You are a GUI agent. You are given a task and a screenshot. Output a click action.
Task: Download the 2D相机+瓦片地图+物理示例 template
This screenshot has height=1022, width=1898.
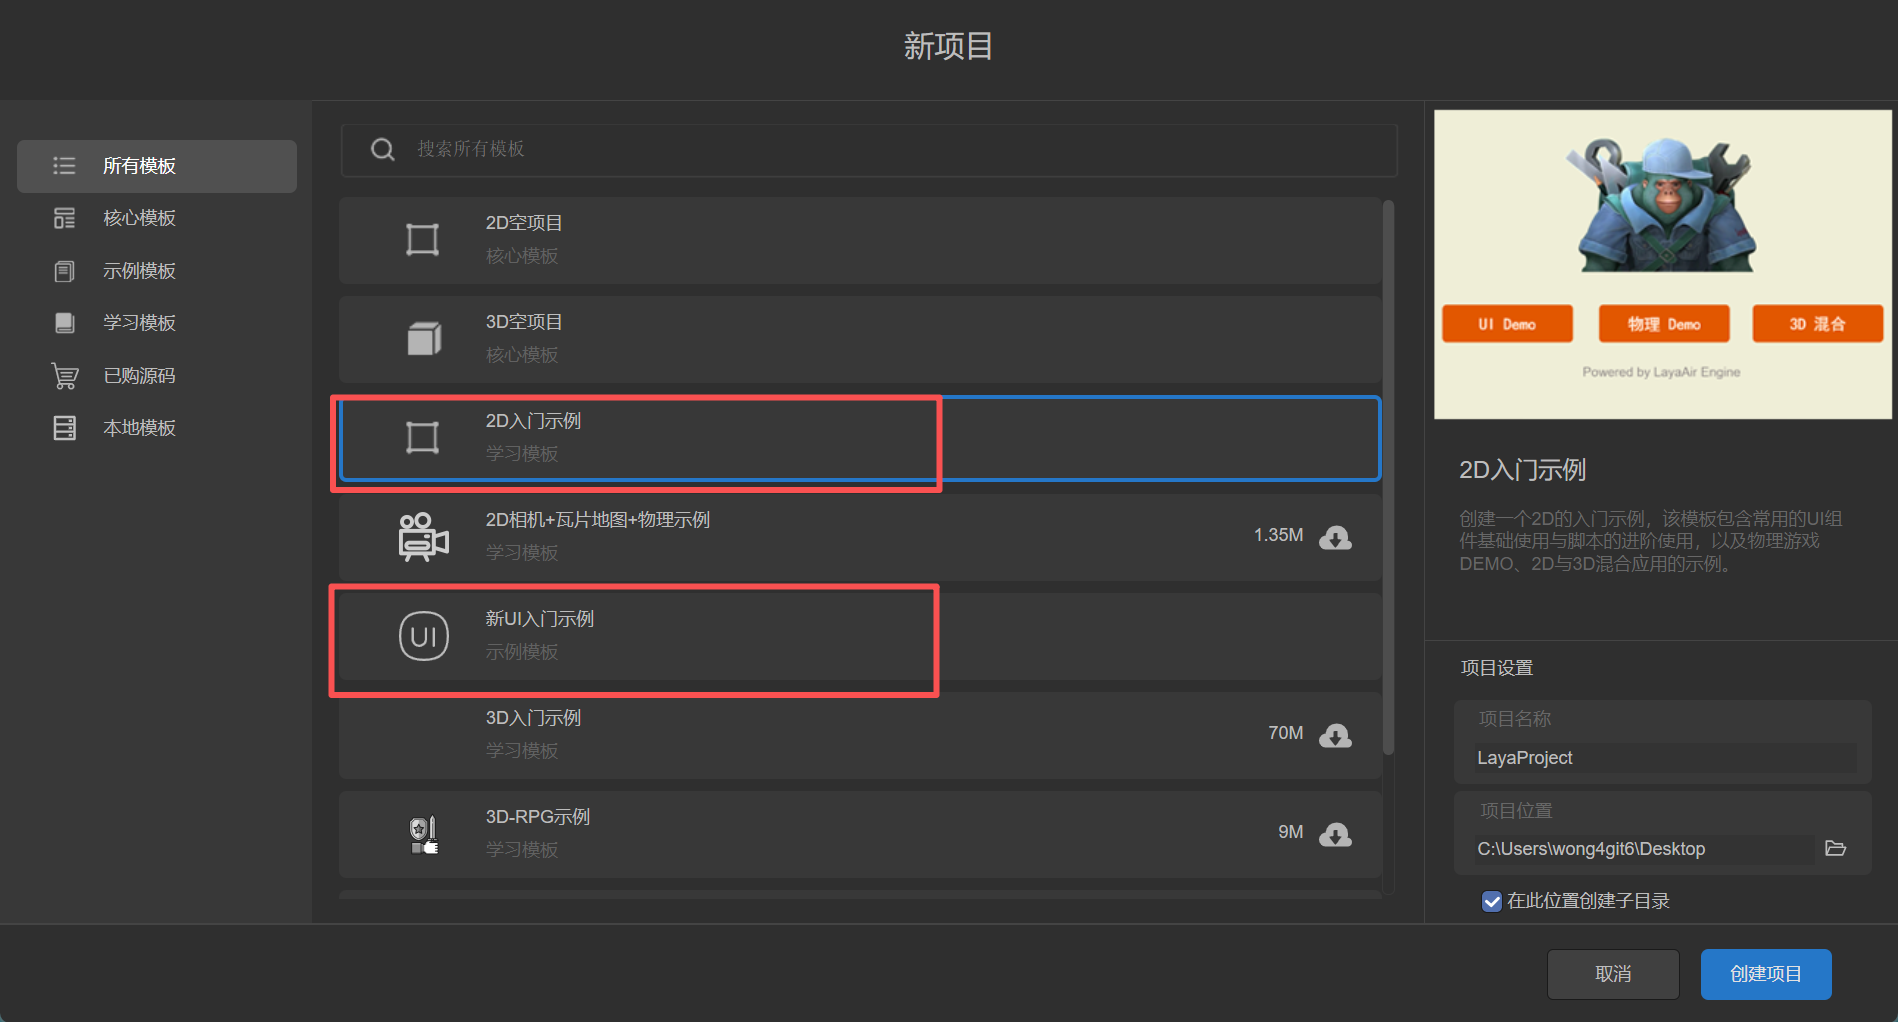tap(1335, 538)
